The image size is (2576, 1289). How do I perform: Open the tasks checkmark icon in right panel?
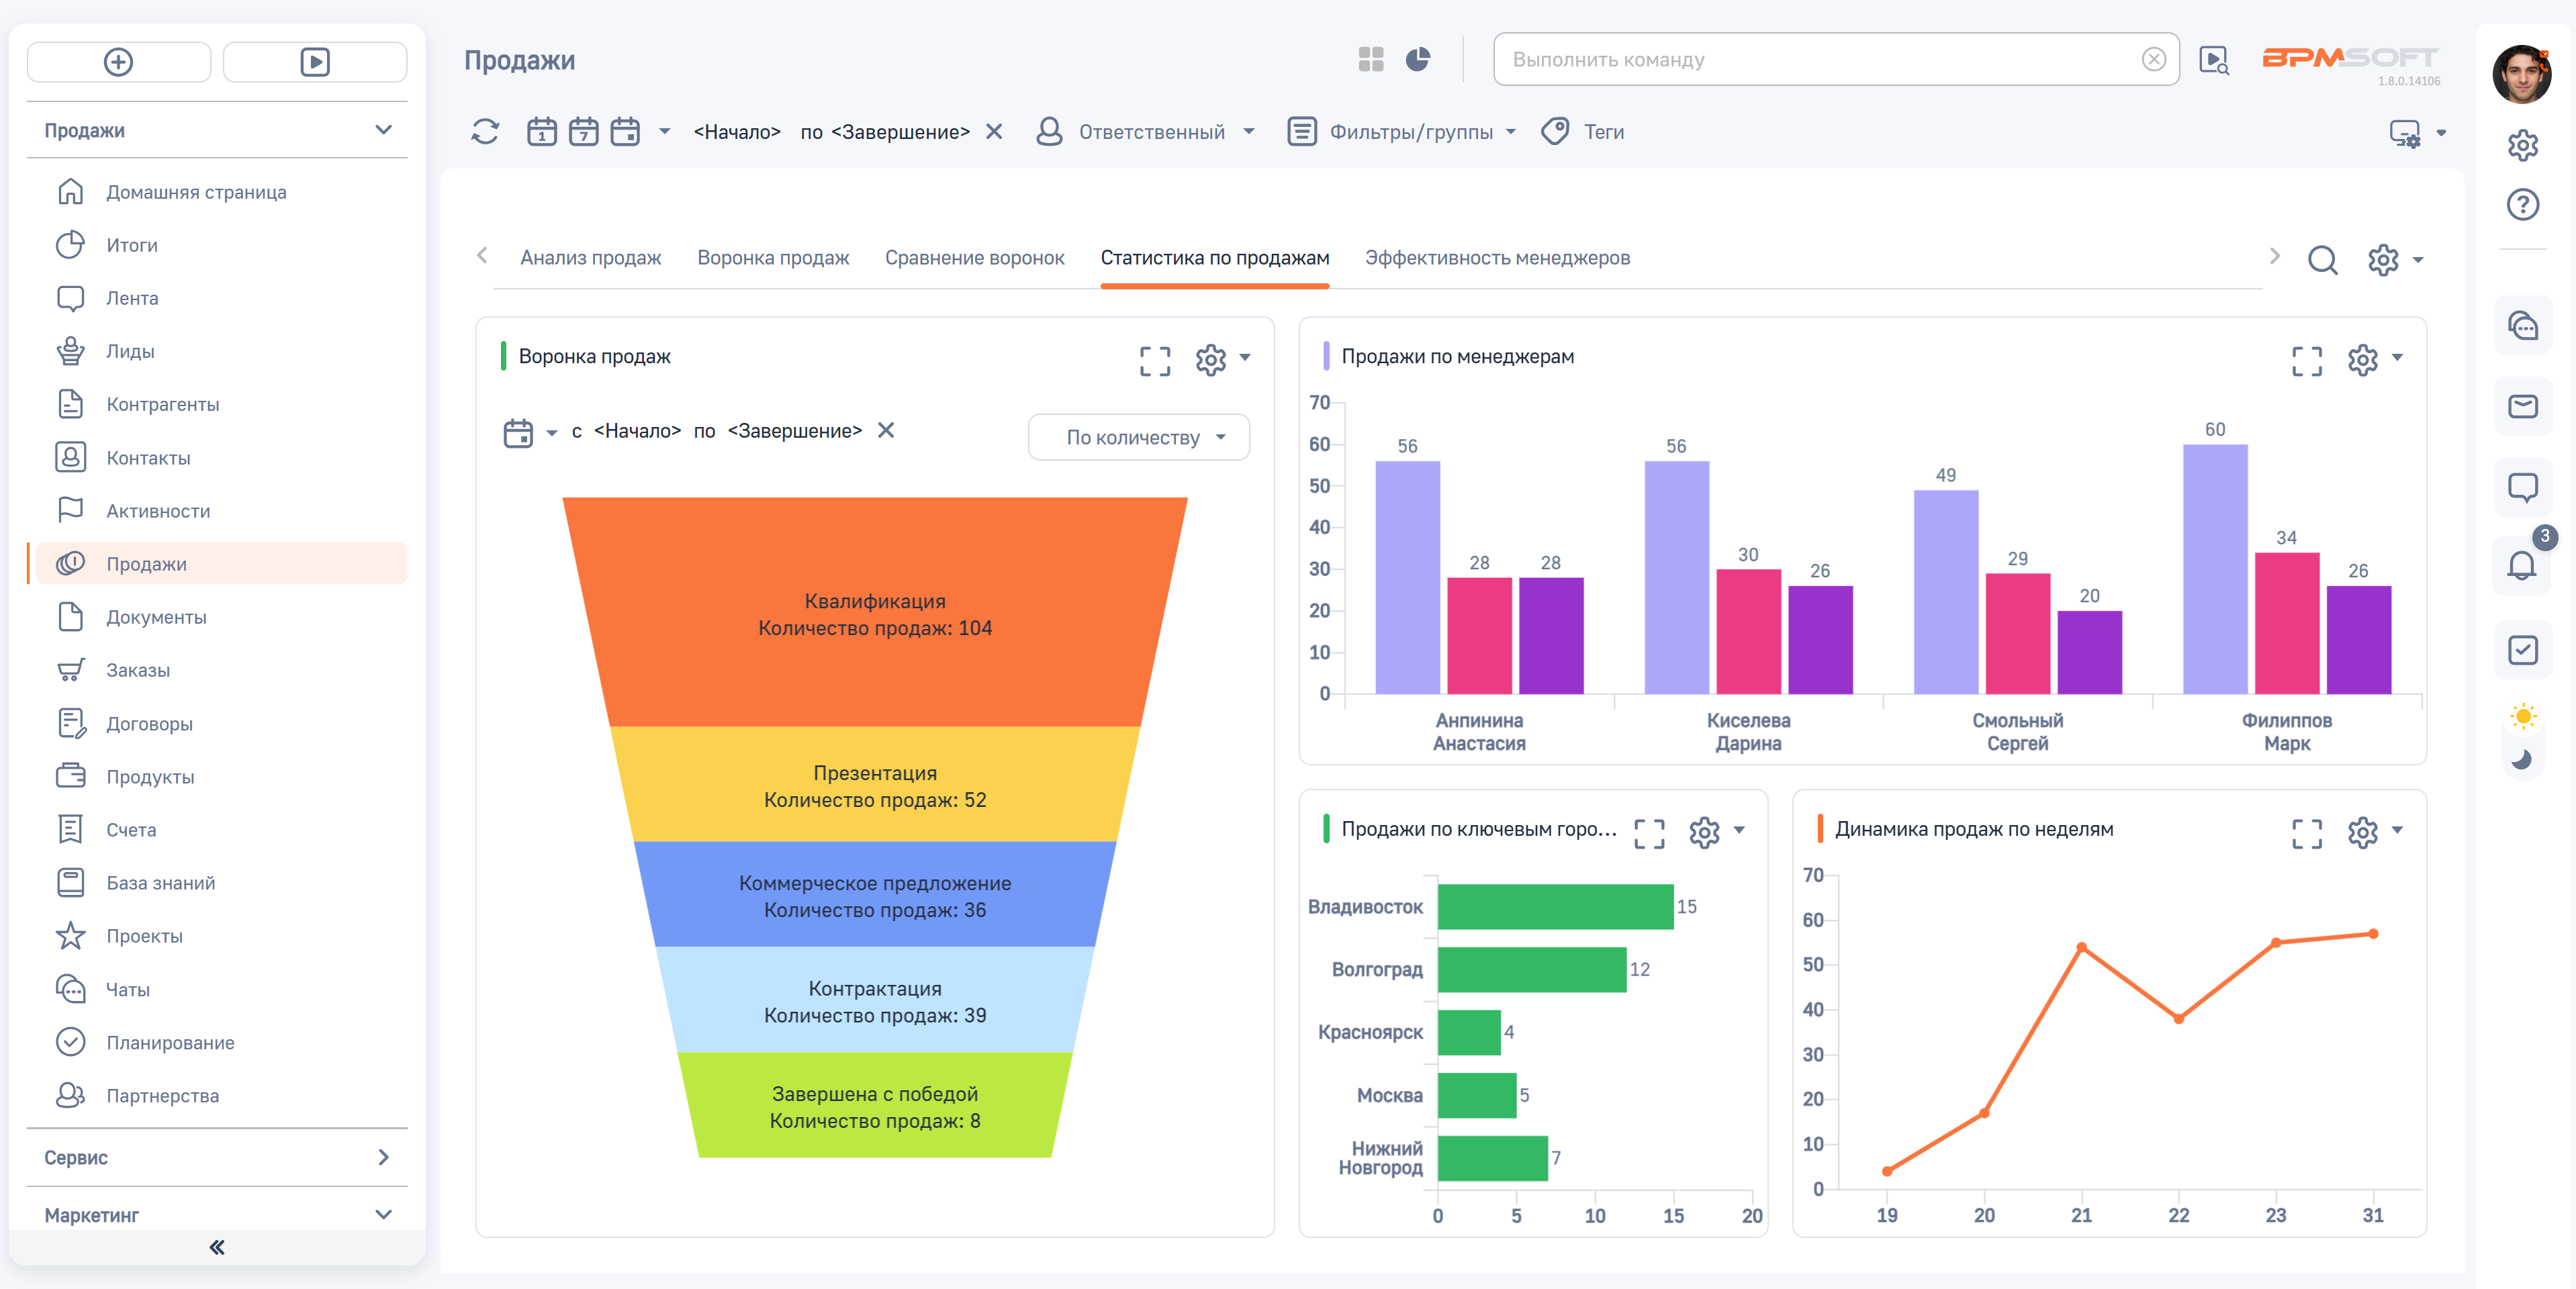[x=2523, y=650]
